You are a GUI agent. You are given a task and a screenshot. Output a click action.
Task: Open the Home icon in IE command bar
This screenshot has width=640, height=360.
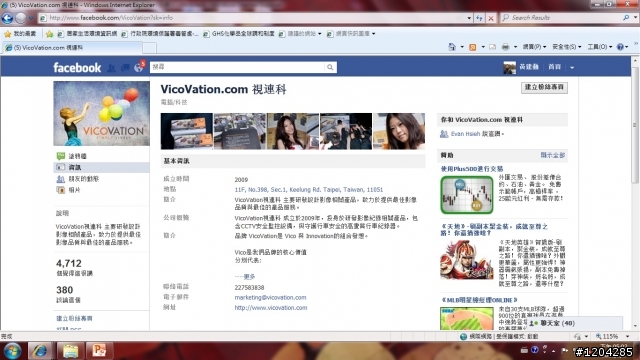tap(452, 47)
